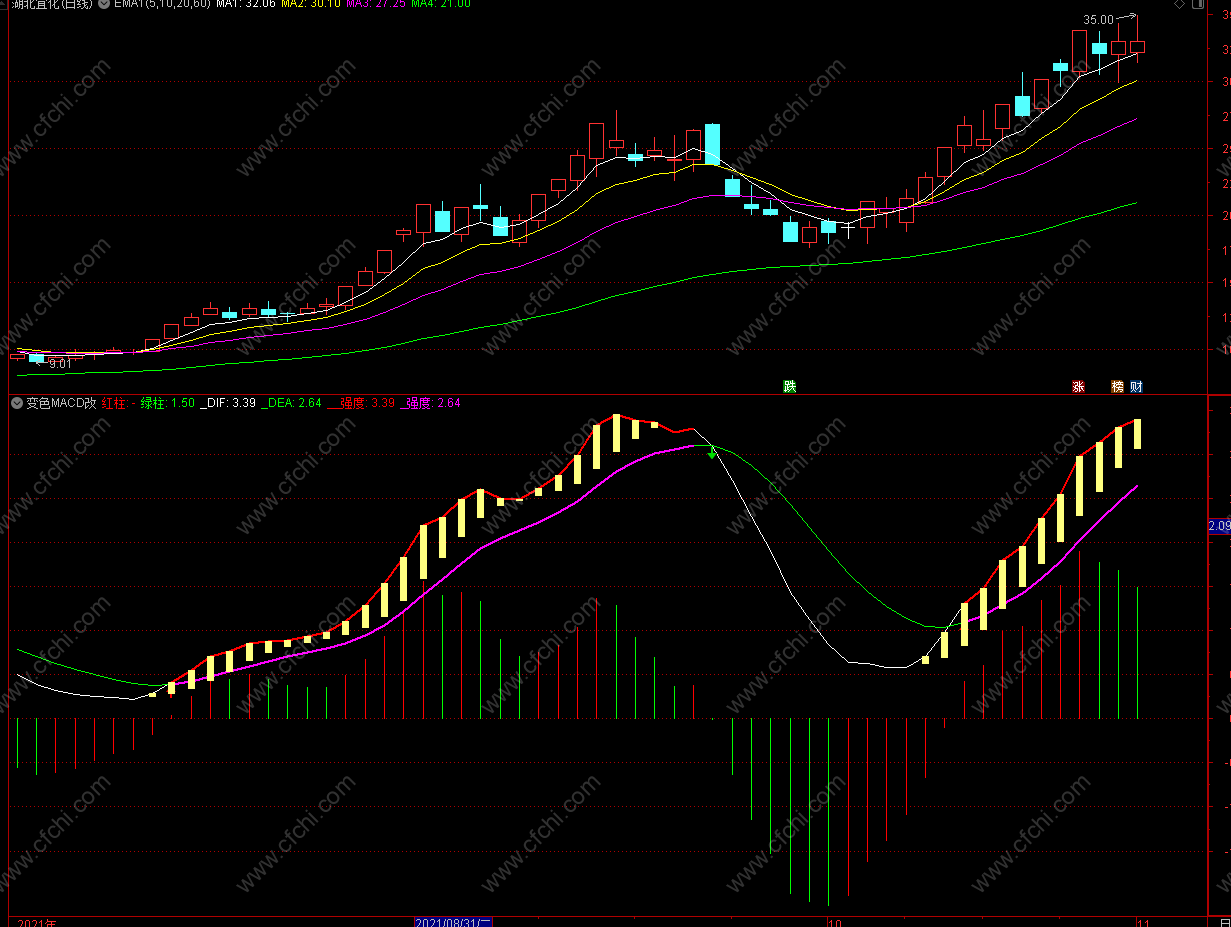The image size is (1231, 927).
Task: Open the 变色MACD改 indicator dropdown arrow
Action: click(x=16, y=403)
